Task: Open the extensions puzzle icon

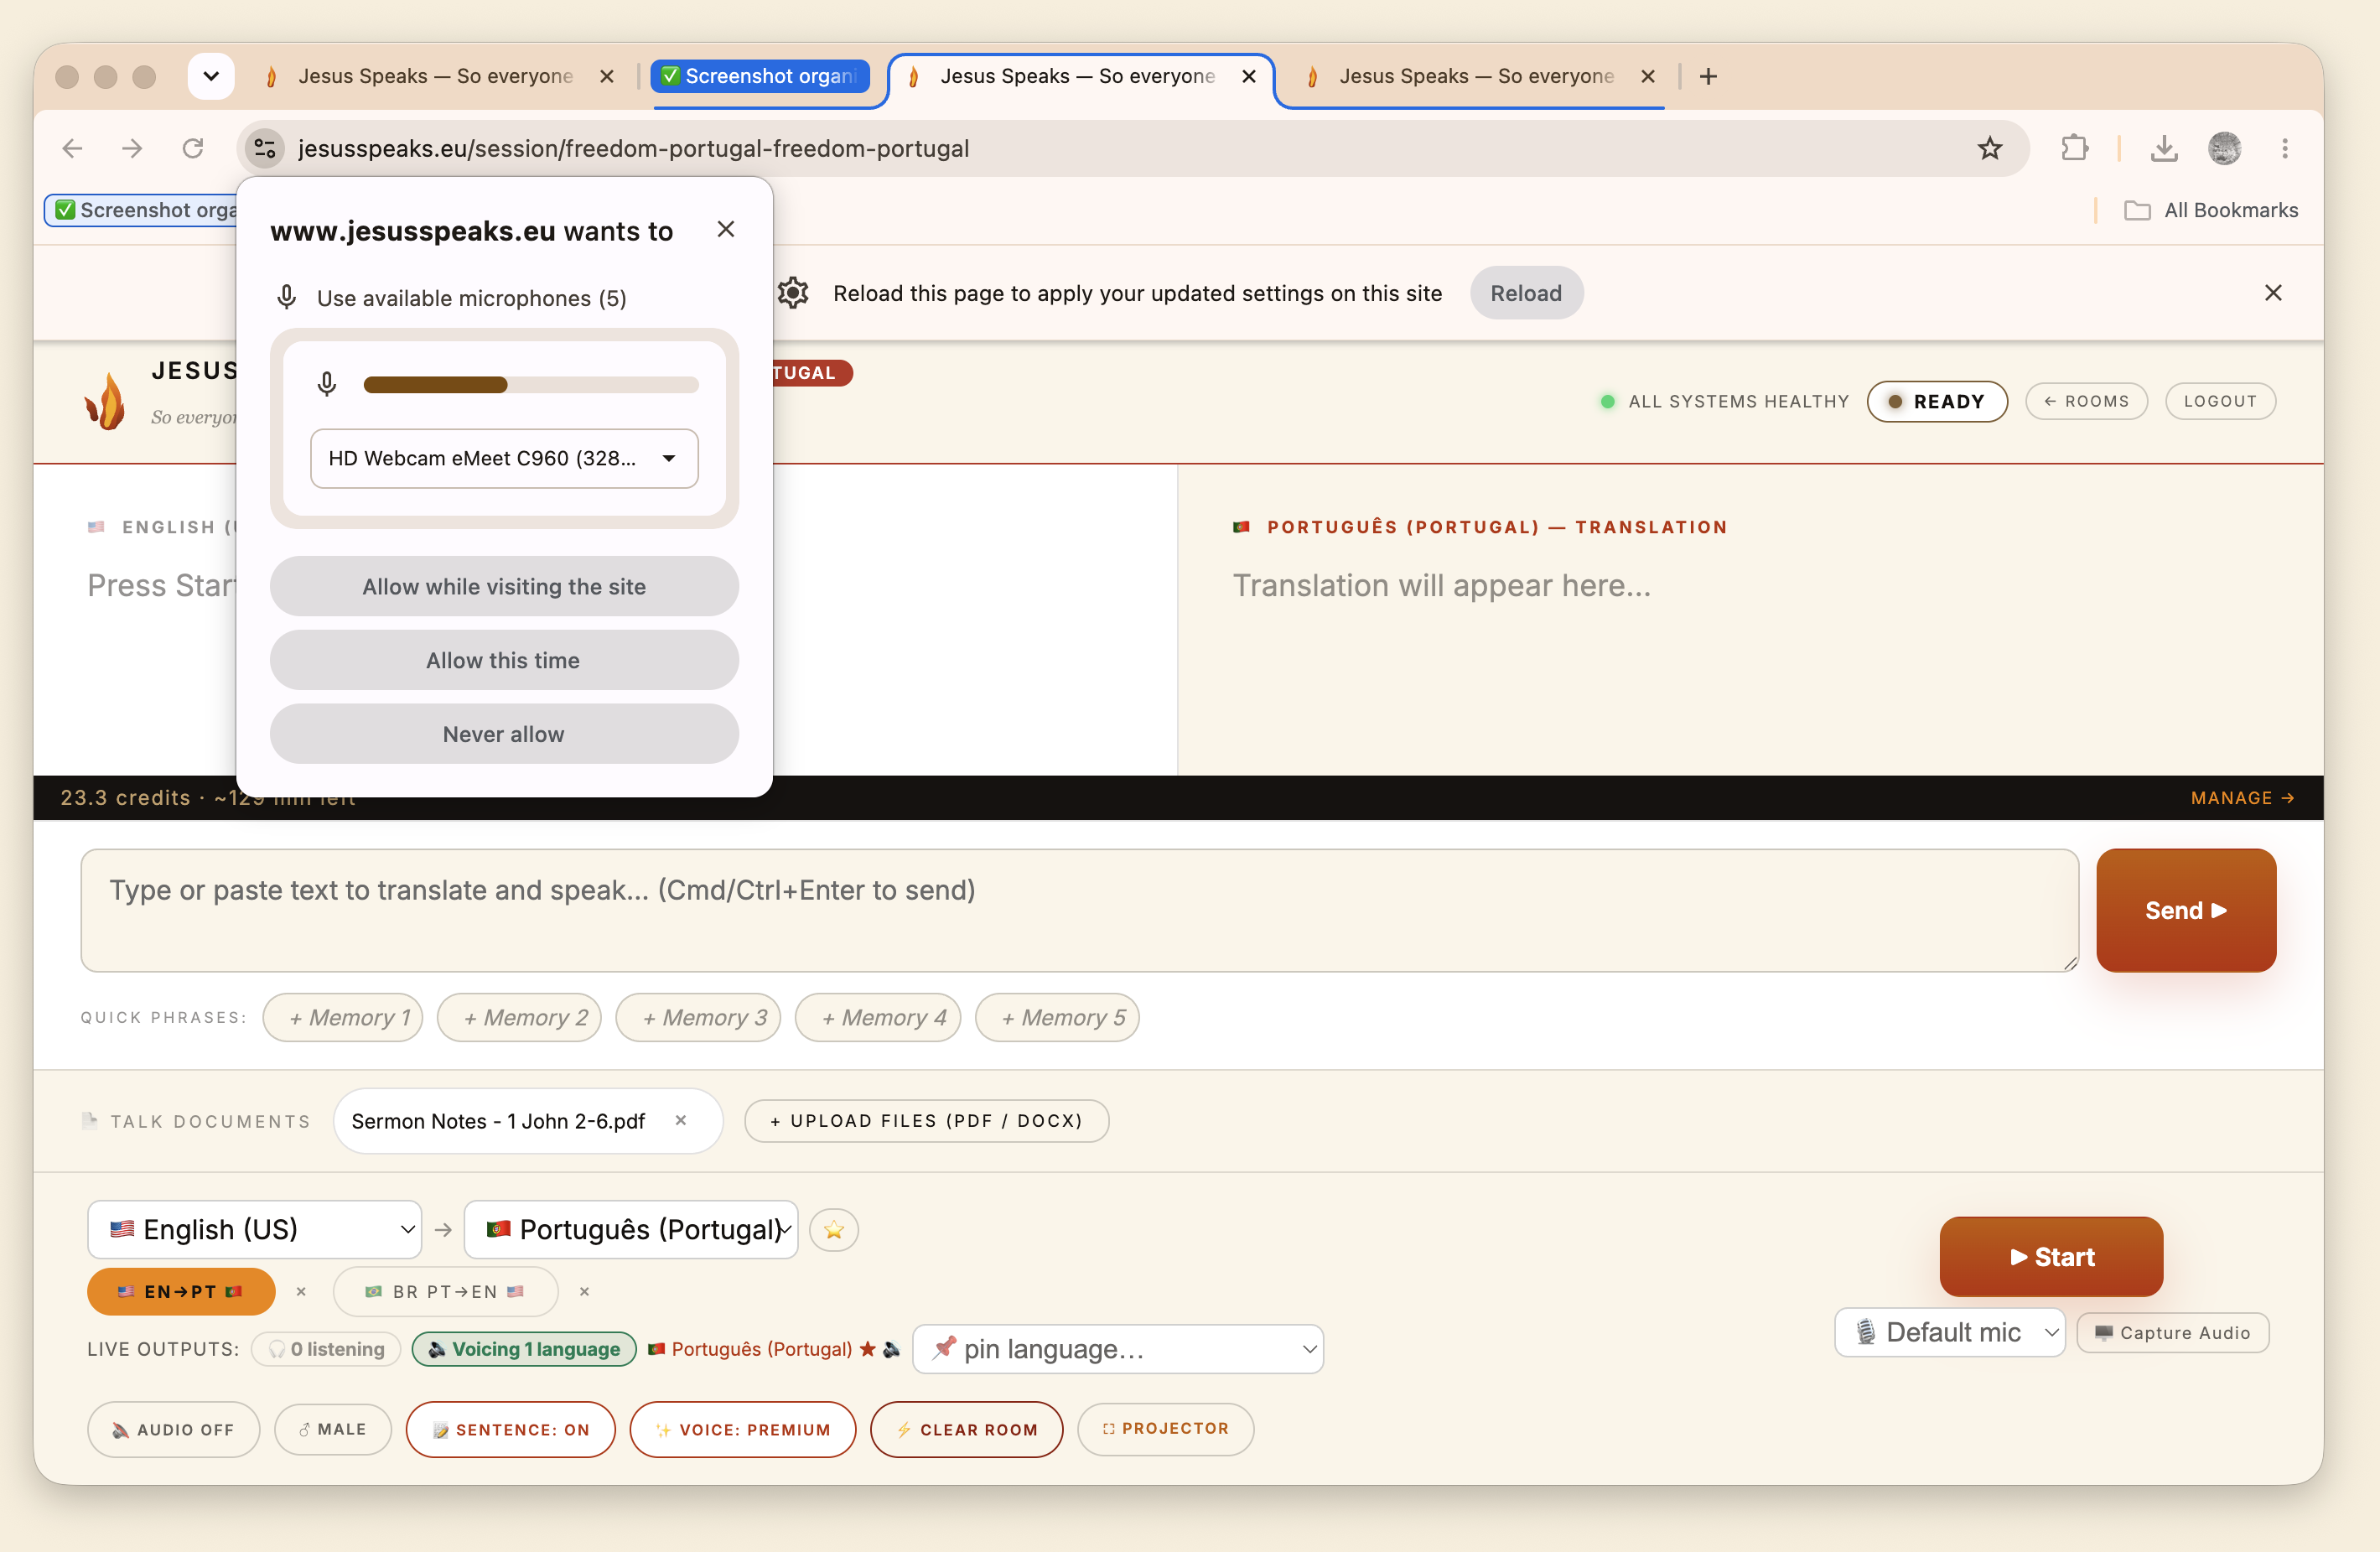Action: point(2074,149)
